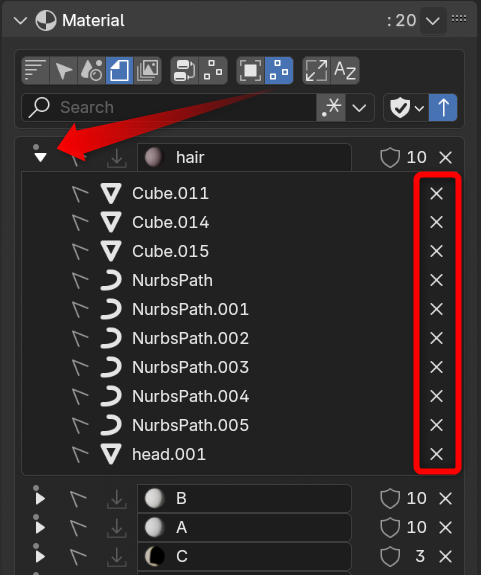Image resolution: width=481 pixels, height=575 pixels.
Task: Toggle the blue up-arrow sort direction button
Action: [x=443, y=107]
